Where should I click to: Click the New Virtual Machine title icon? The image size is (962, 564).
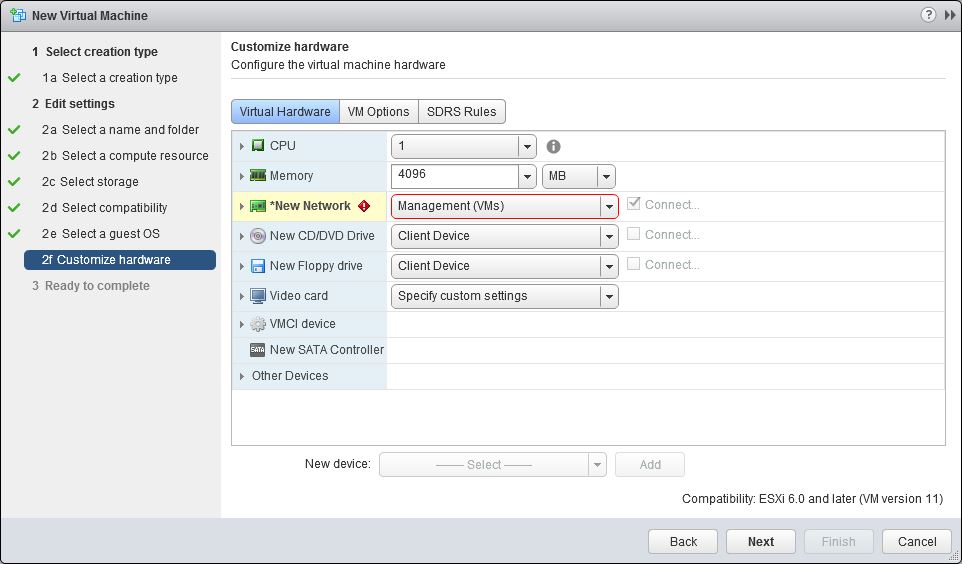pos(18,15)
